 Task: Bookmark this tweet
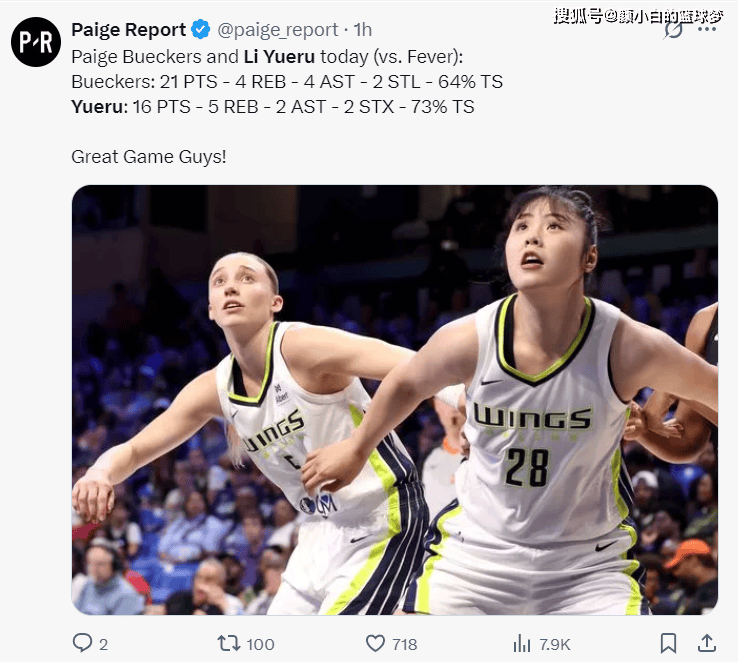click(668, 643)
